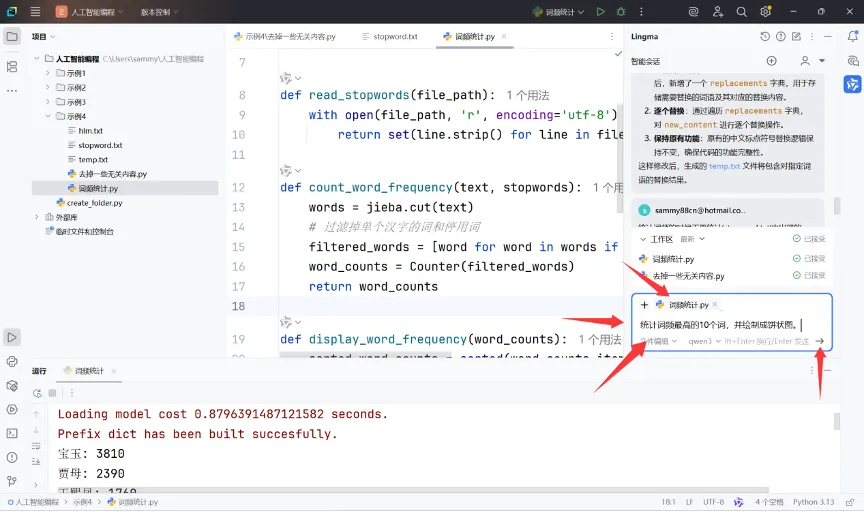Click the UTF-8 encoding in status bar
Image resolution: width=864 pixels, height=512 pixels.
tap(713, 502)
